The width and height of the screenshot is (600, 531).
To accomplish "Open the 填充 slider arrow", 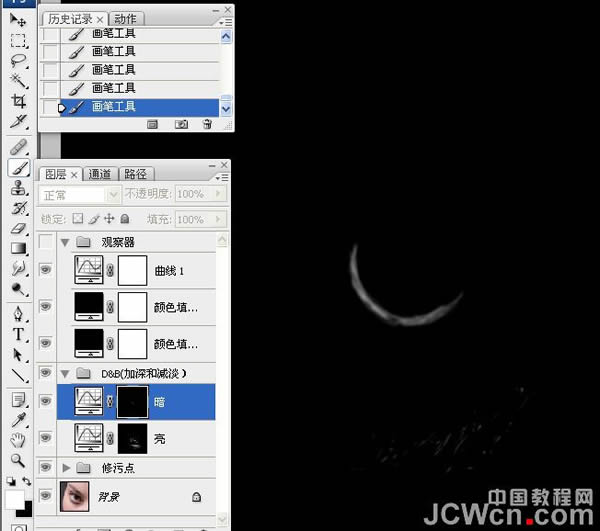I will click(218, 219).
